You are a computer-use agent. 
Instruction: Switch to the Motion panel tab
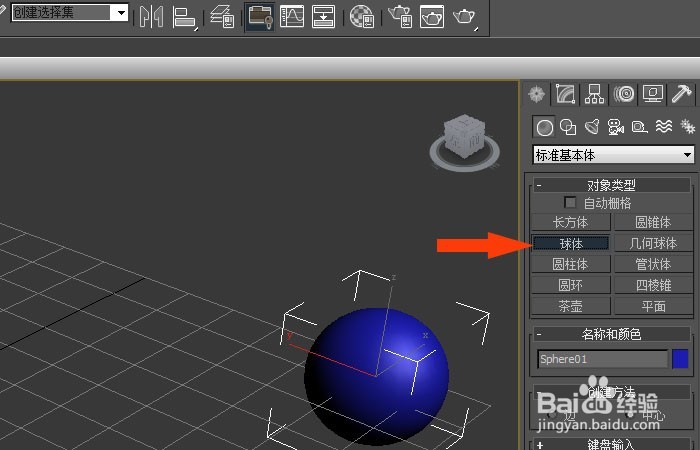[624, 94]
